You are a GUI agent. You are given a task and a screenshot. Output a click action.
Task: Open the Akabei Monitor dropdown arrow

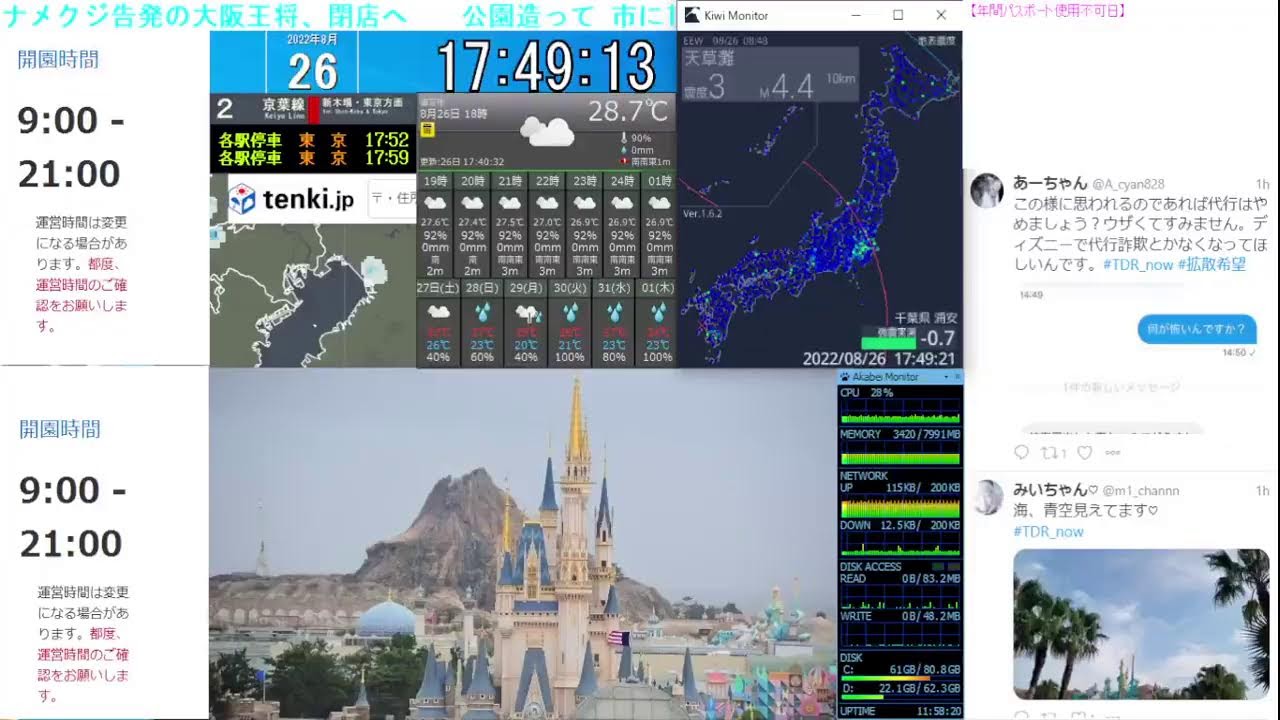tap(947, 377)
